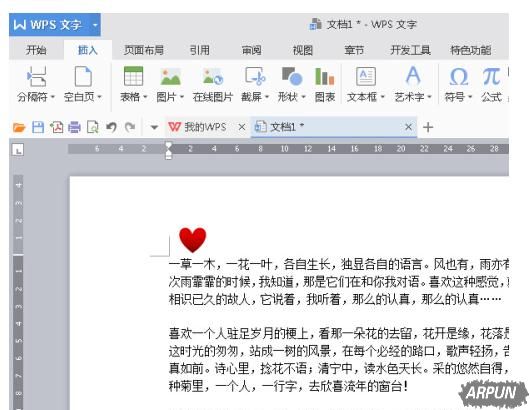Image resolution: width=530 pixels, height=410 pixels.
Task: Save the document with the disk icon
Action: tap(38, 127)
